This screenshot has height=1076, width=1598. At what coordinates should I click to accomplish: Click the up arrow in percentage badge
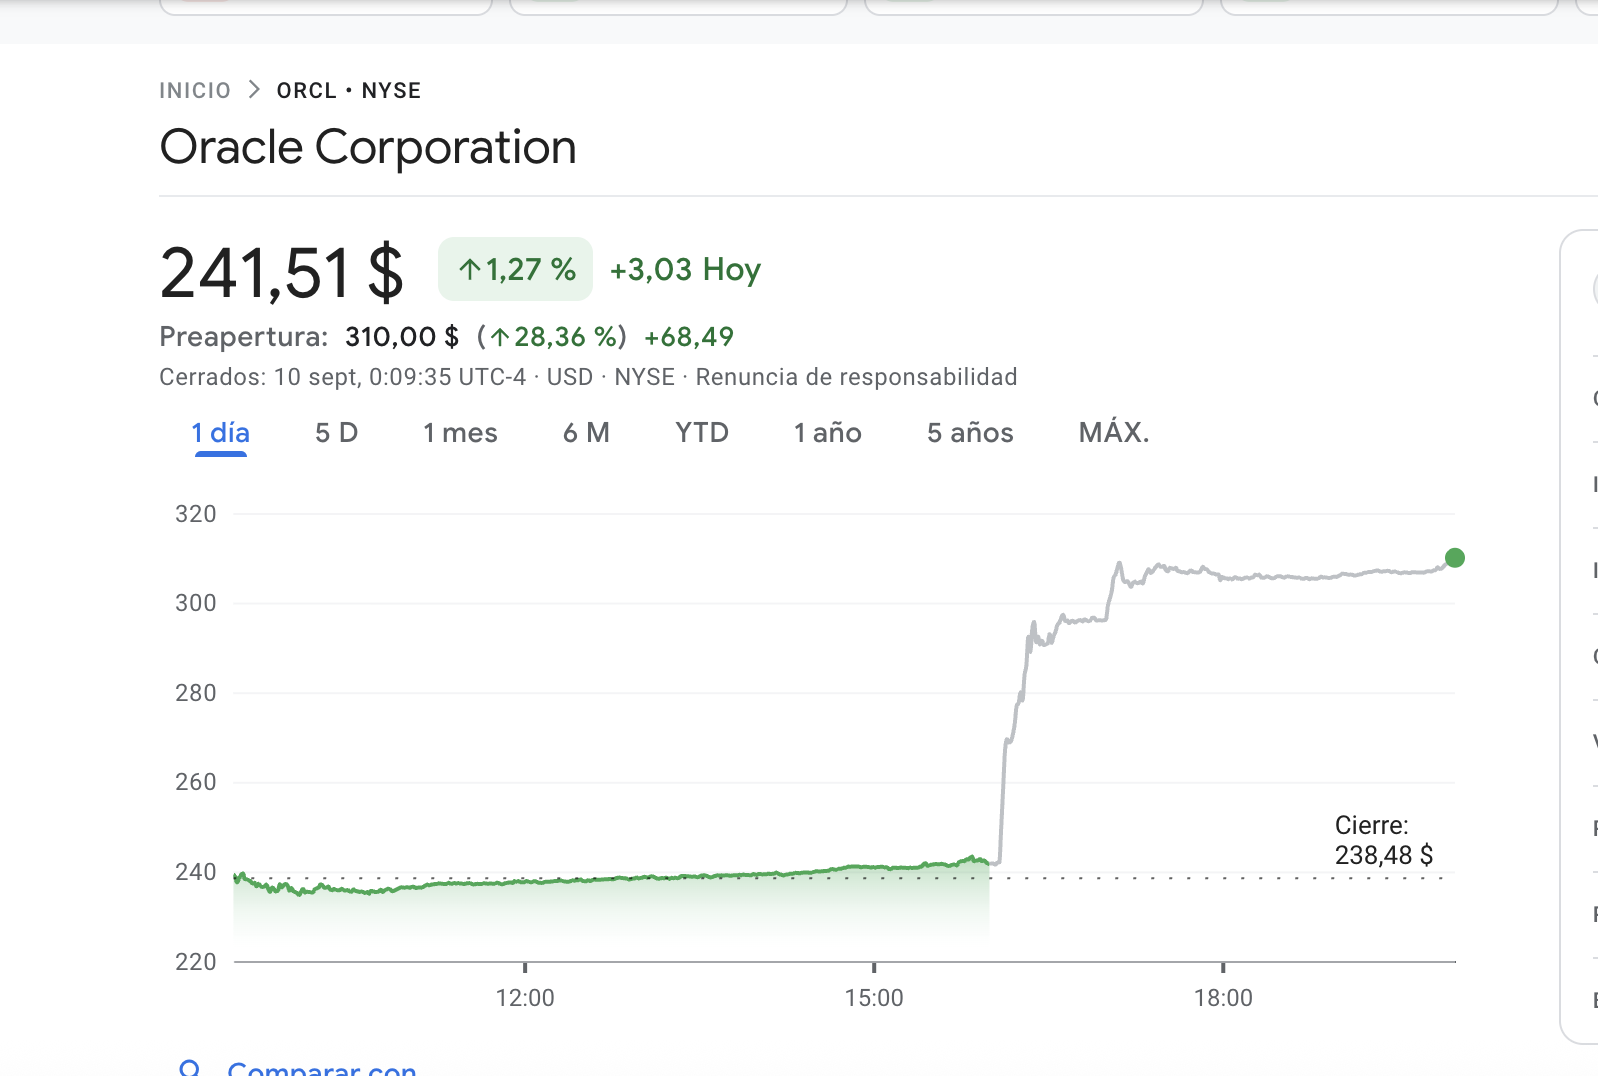point(469,270)
